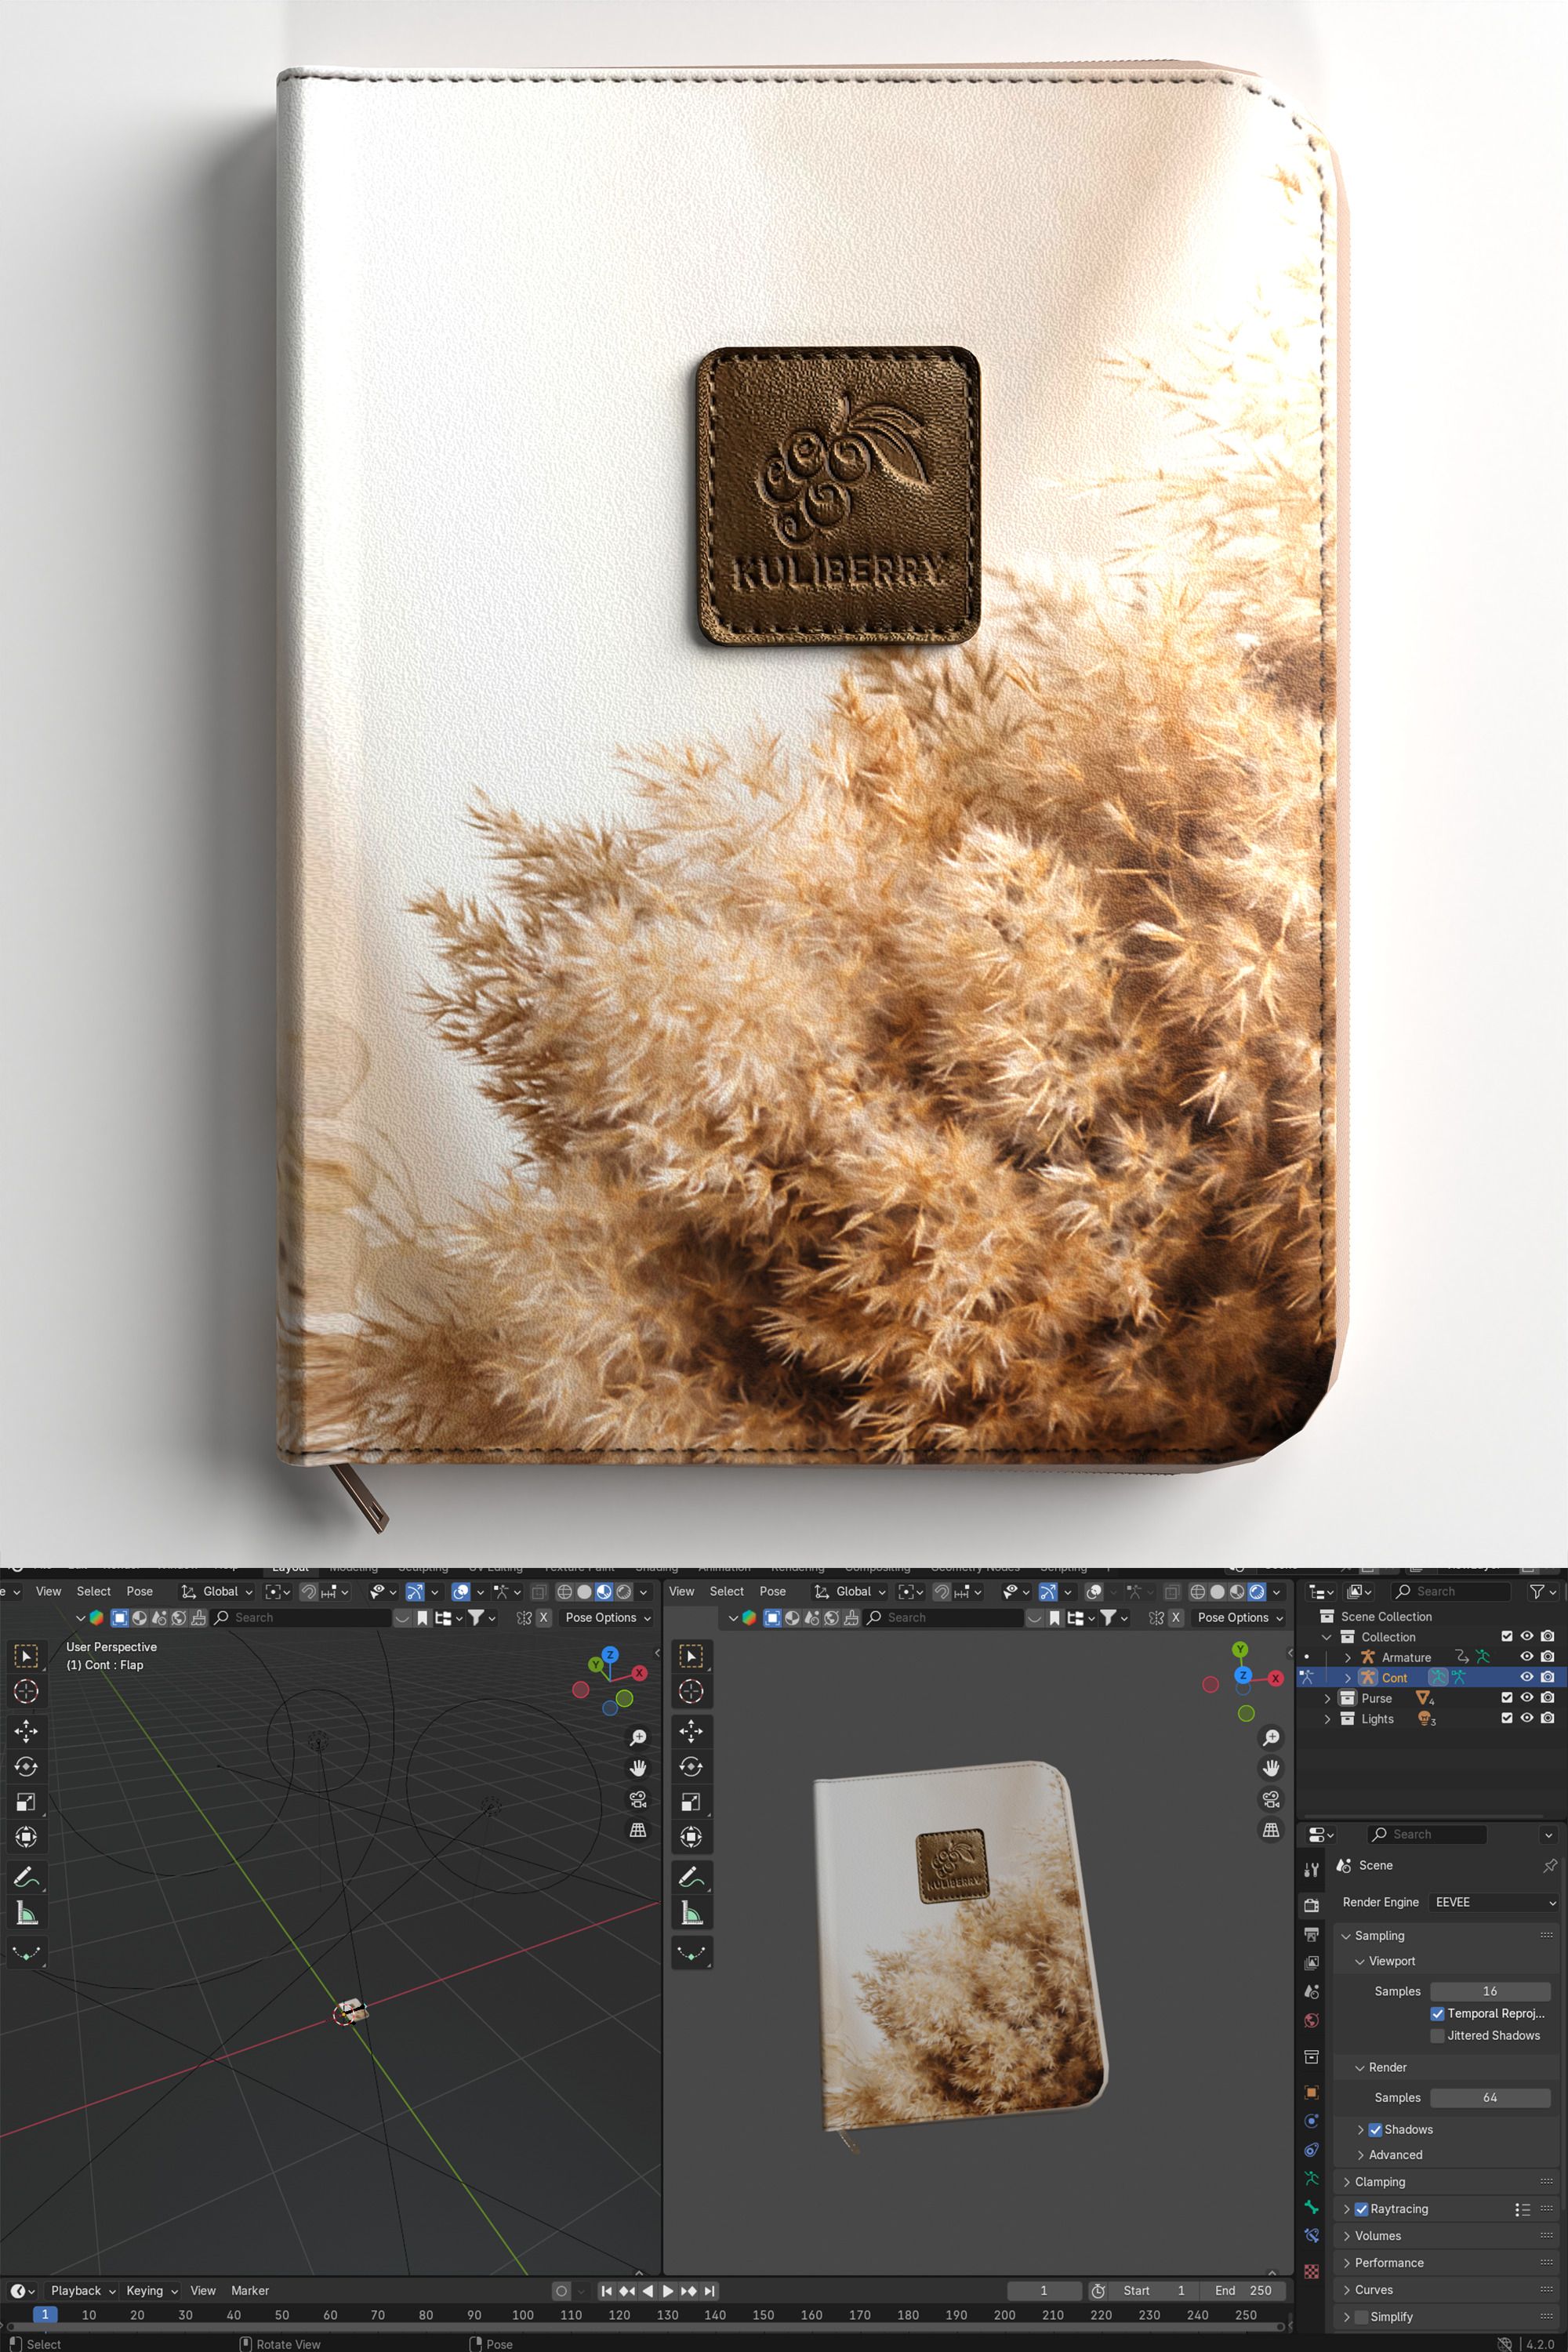Expand the Lights collection in outliner
Screen dimensions: 1568x2352
point(1327,1719)
